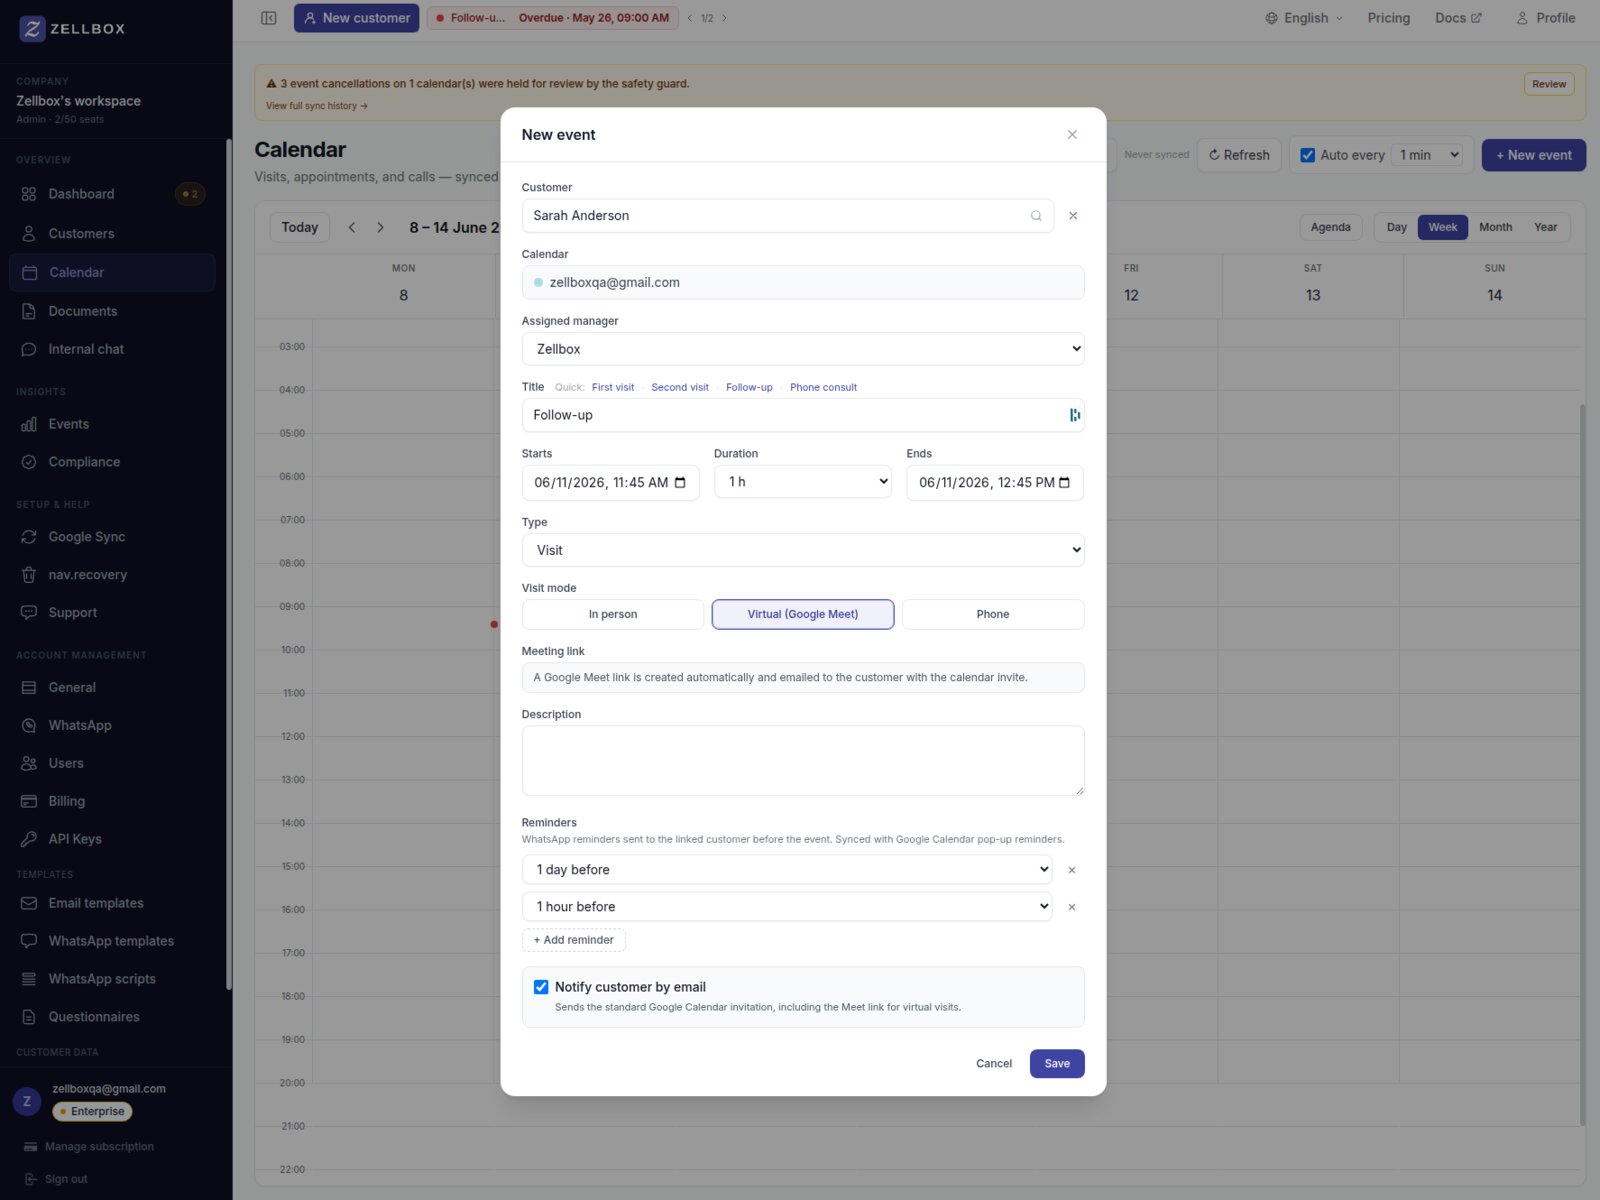The width and height of the screenshot is (1600, 1200).
Task: Select Phone visit mode
Action: coord(993,614)
